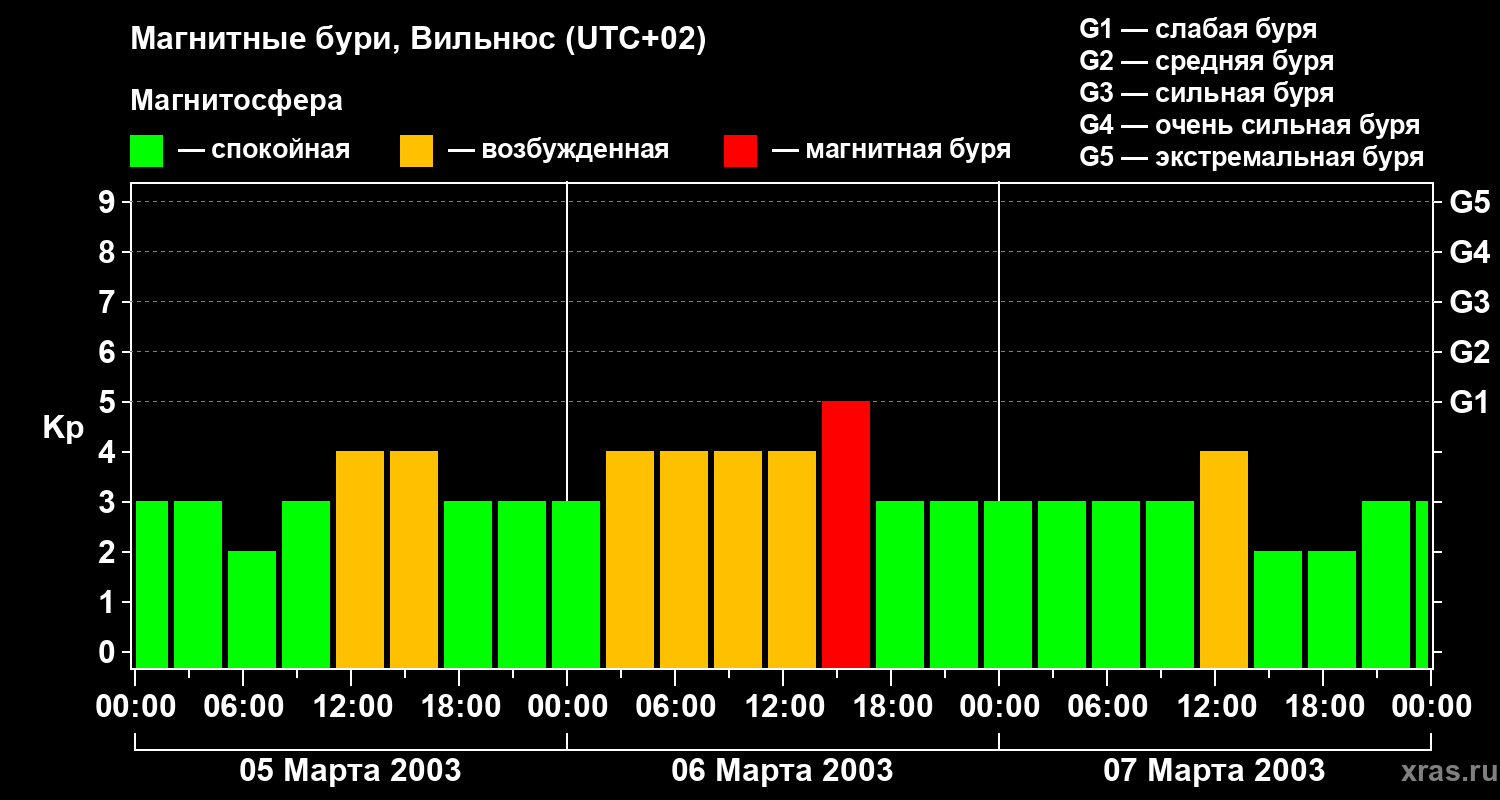Click the G4 tick label on the right axis
The height and width of the screenshot is (800, 1500).
pyautogui.click(x=1469, y=252)
